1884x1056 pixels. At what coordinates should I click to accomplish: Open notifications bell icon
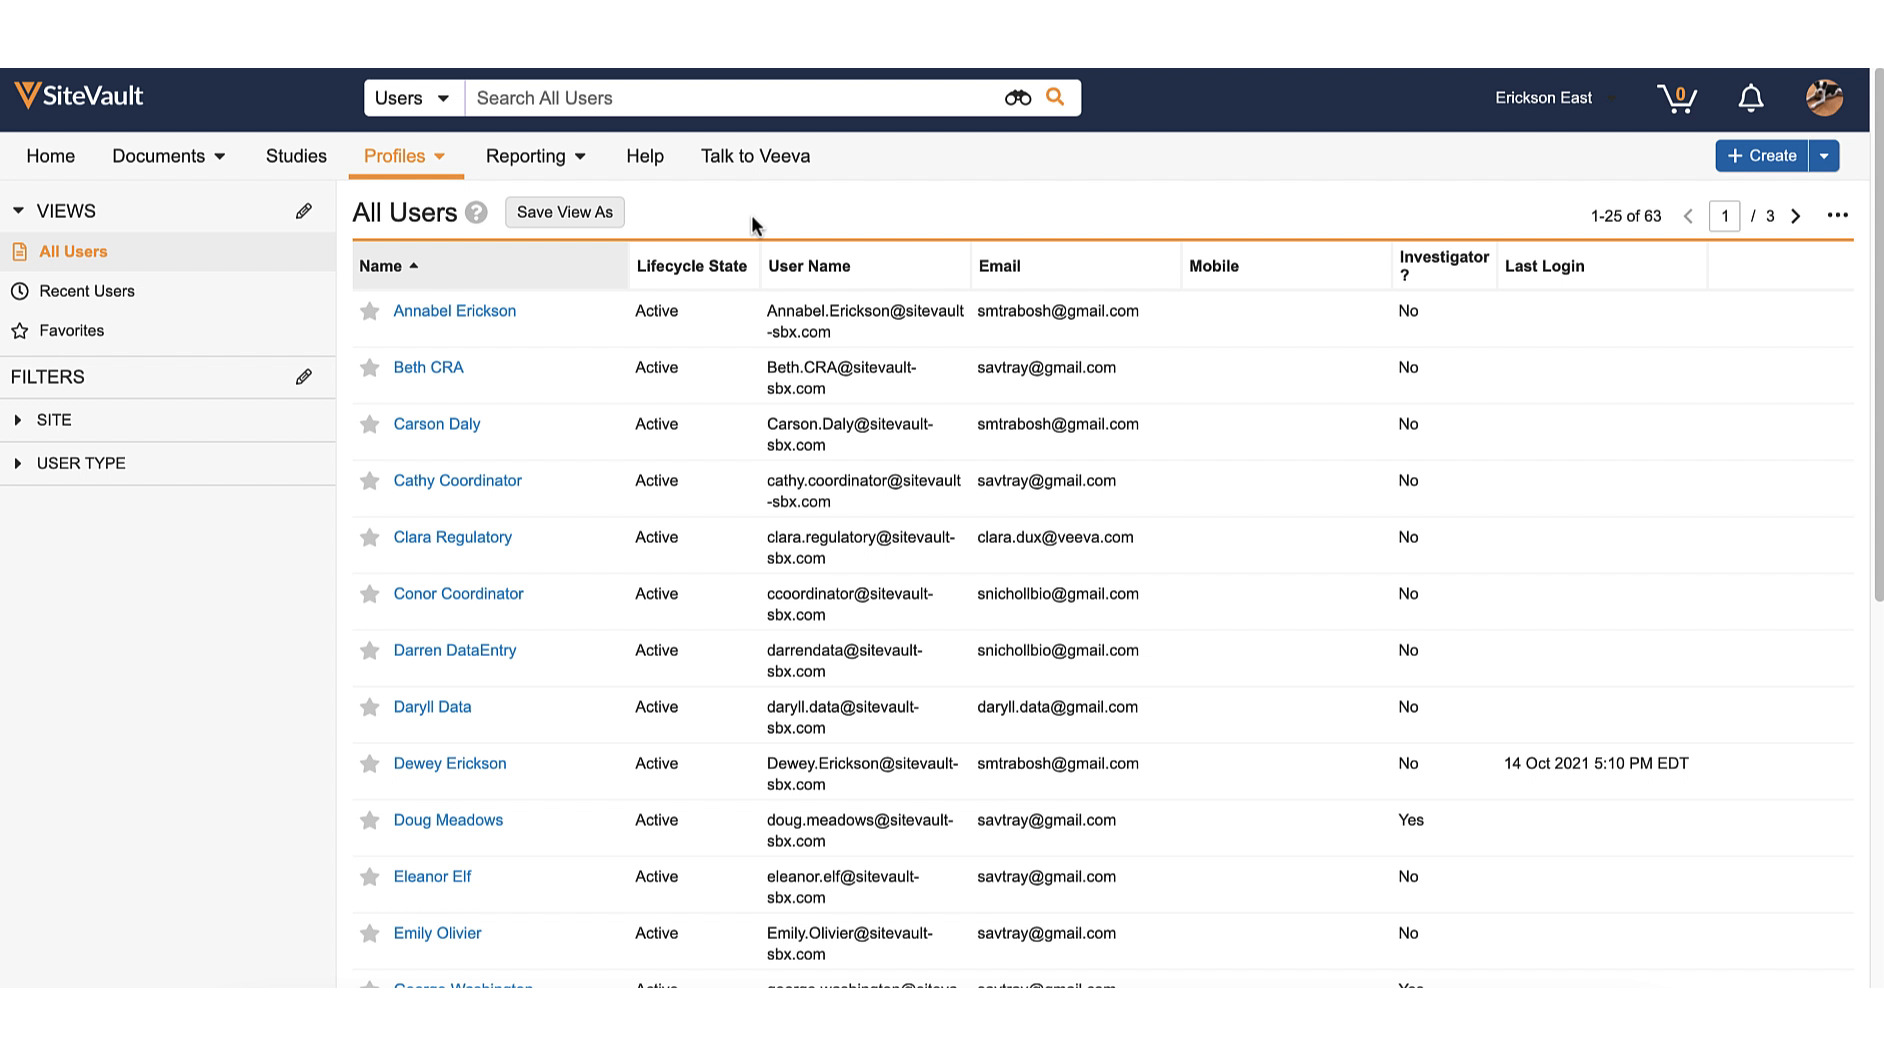pyautogui.click(x=1751, y=98)
